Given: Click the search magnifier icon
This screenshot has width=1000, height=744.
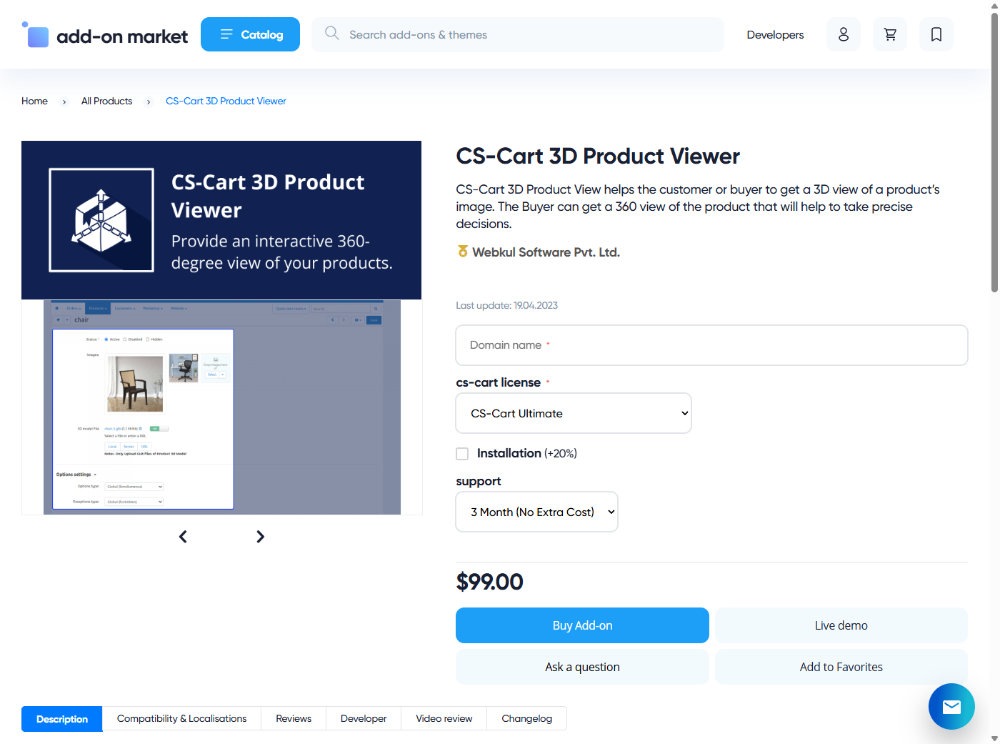Looking at the screenshot, I should (332, 34).
